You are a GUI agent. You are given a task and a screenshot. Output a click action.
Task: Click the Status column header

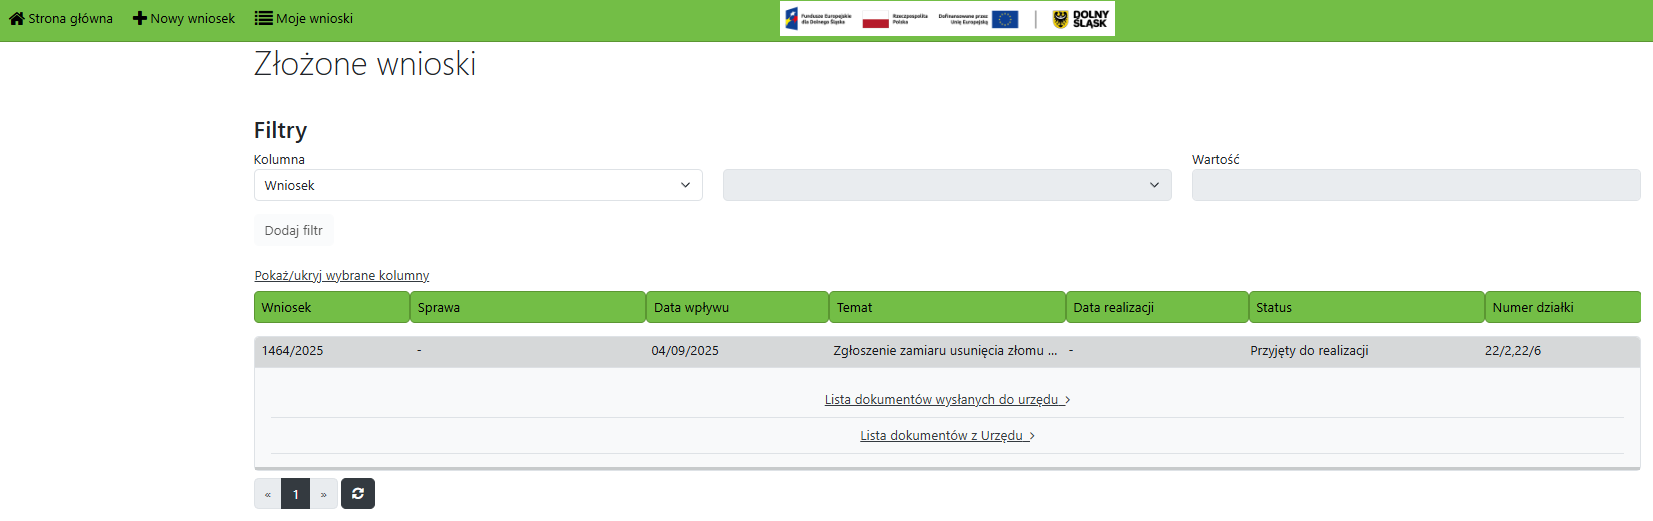click(x=1365, y=307)
